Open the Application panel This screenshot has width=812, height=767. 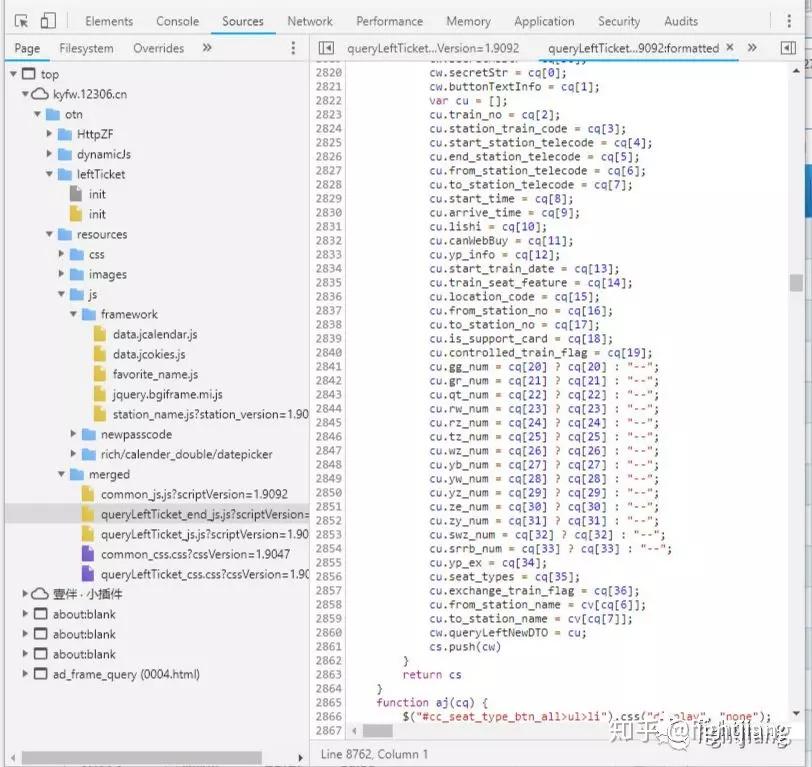[544, 21]
